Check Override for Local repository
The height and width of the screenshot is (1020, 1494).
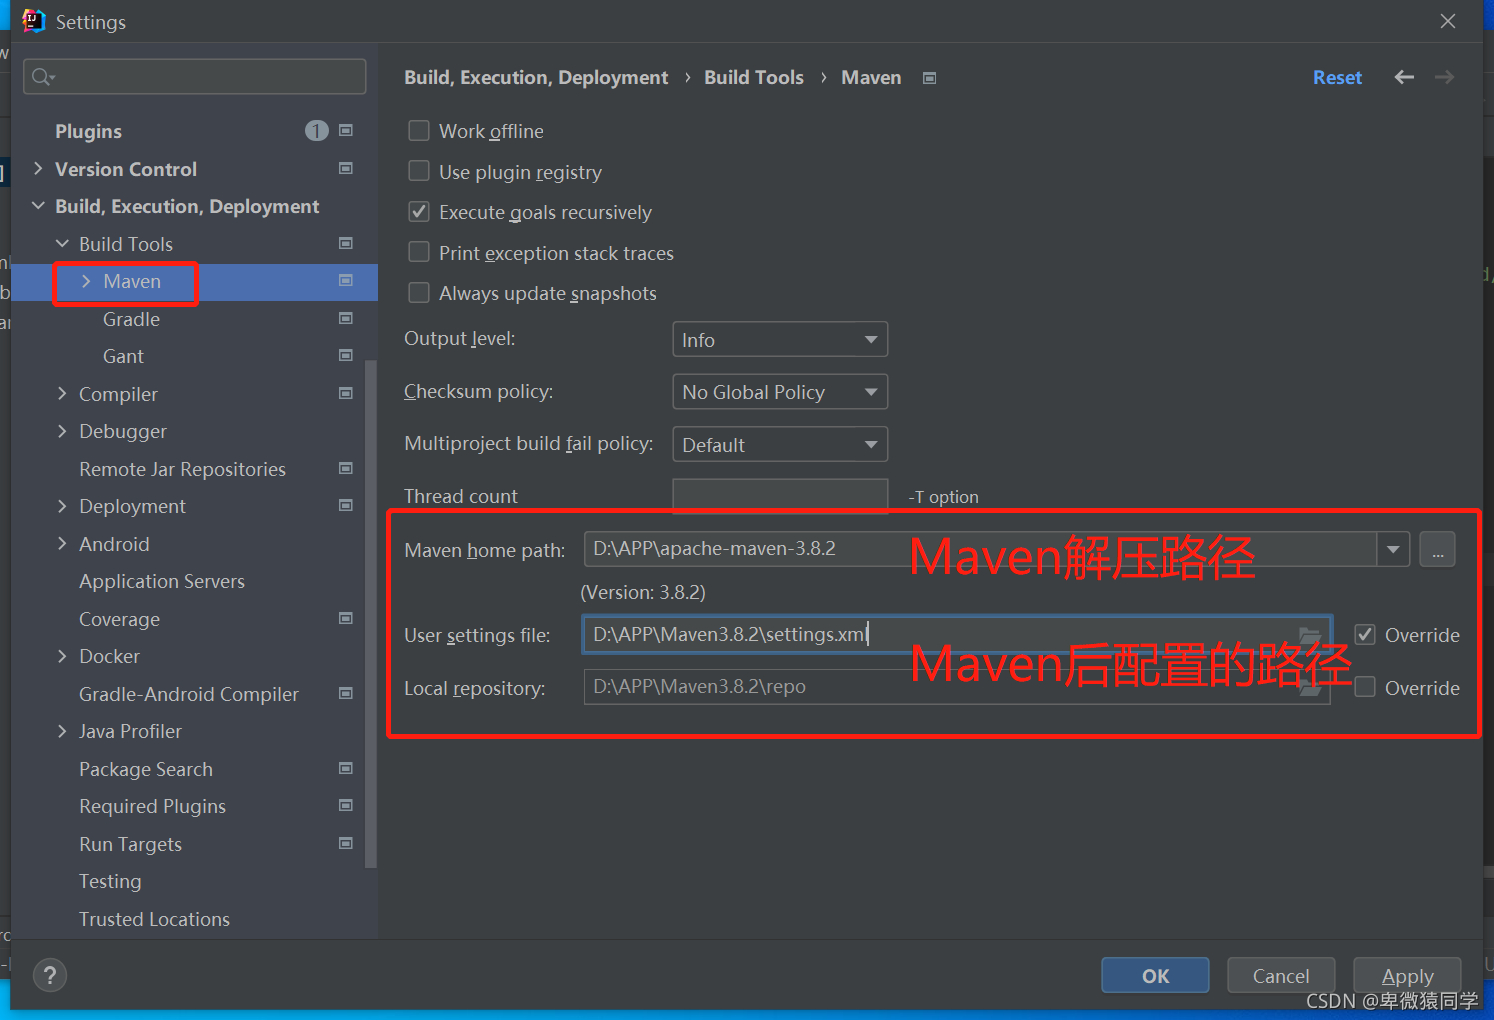pos(1365,688)
